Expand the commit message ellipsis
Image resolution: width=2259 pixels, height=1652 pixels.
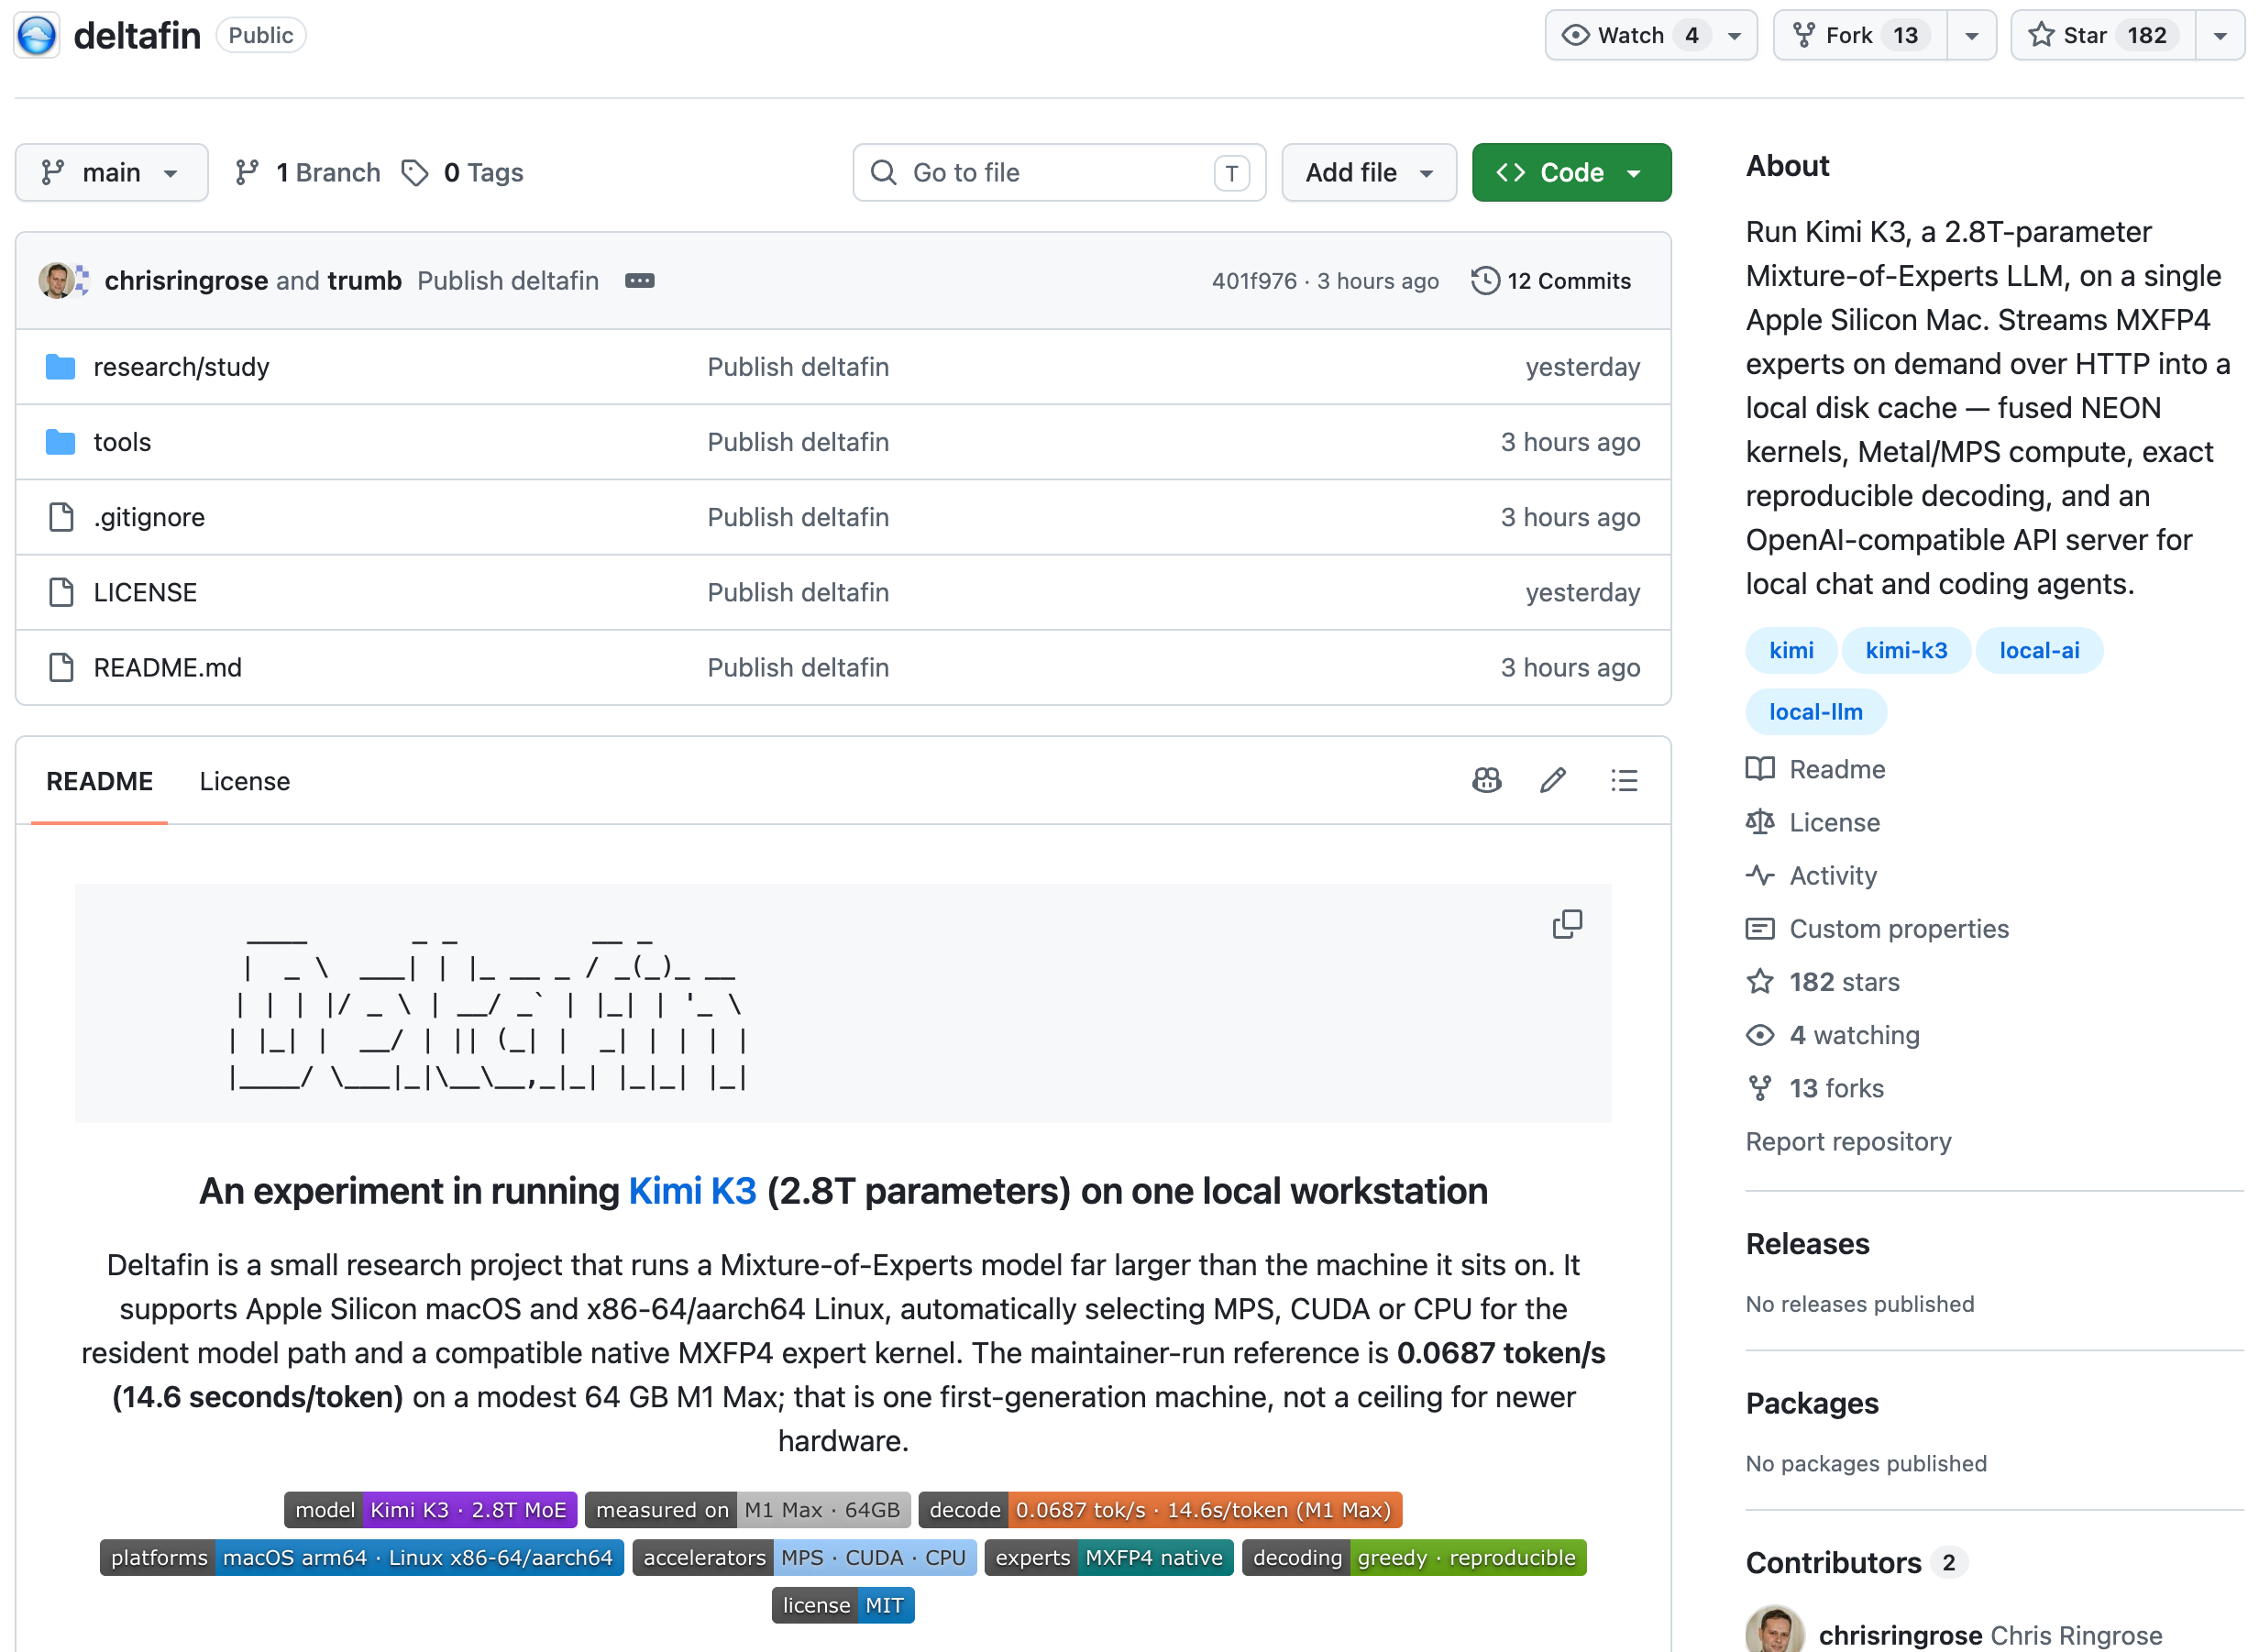(640, 280)
